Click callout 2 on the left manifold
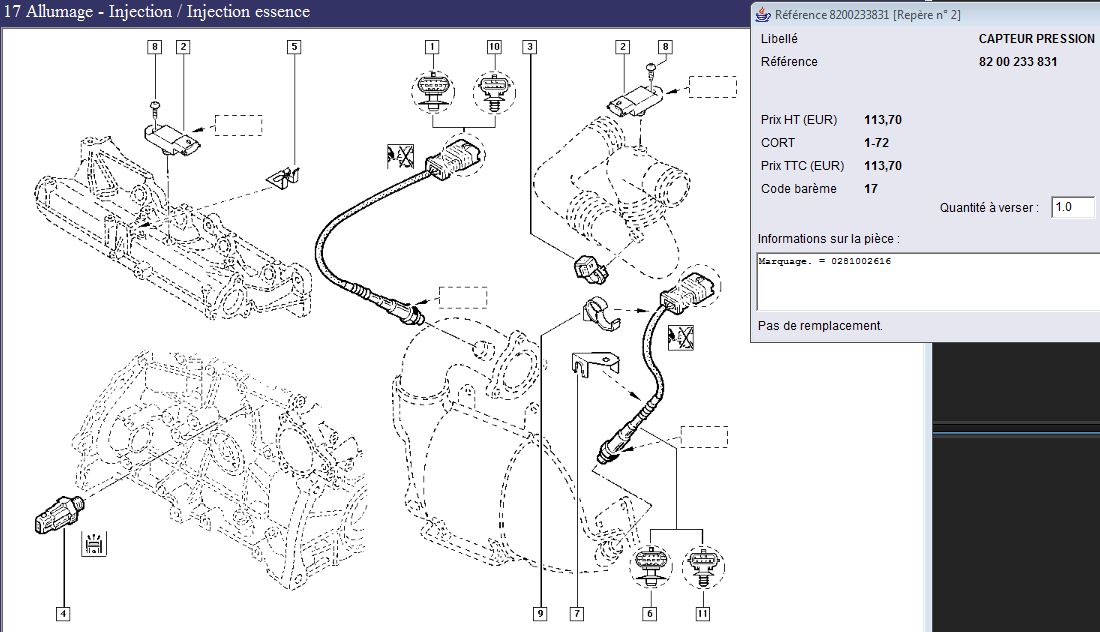Viewport: 1100px width, 632px height. (183, 47)
